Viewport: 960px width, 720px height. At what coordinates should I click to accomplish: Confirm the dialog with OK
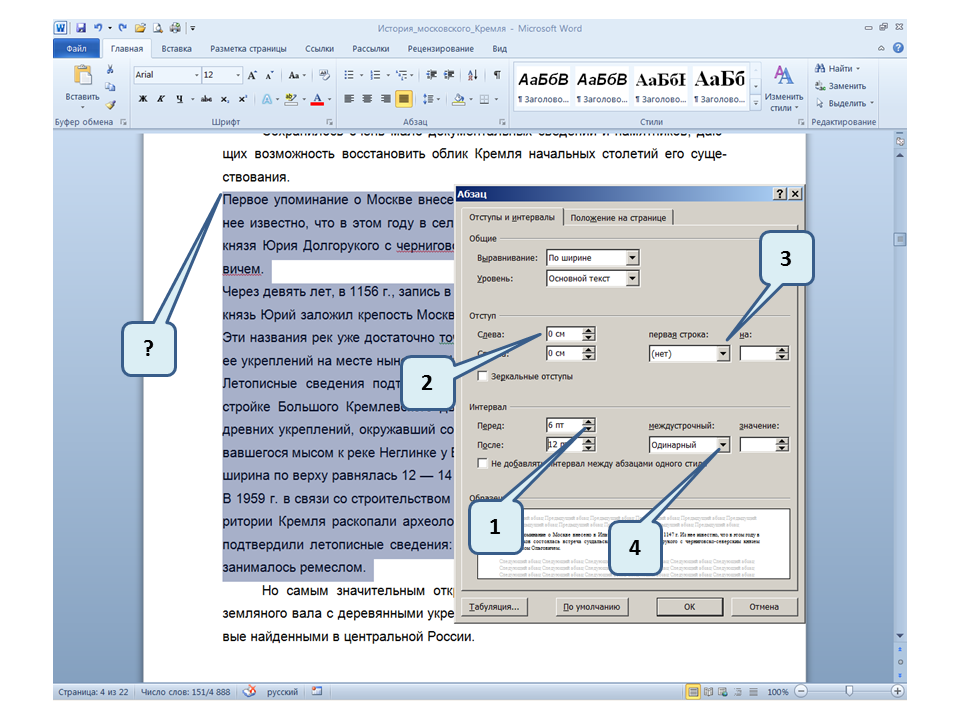689,606
